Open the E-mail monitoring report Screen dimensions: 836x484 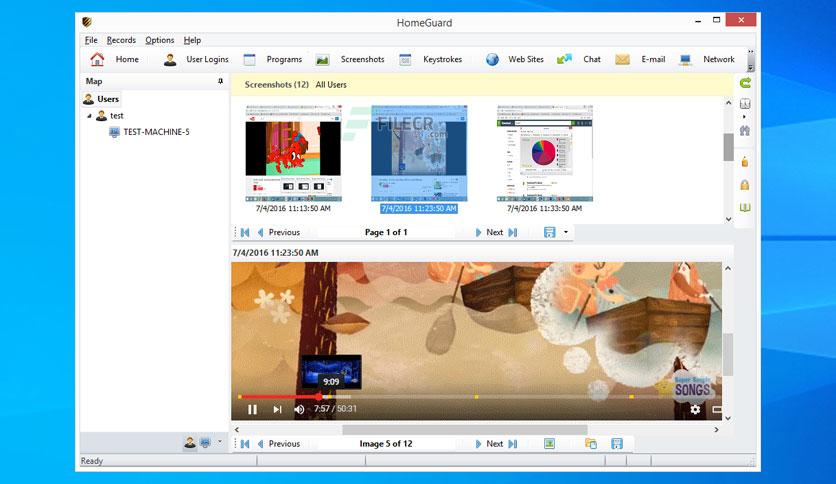(640, 59)
